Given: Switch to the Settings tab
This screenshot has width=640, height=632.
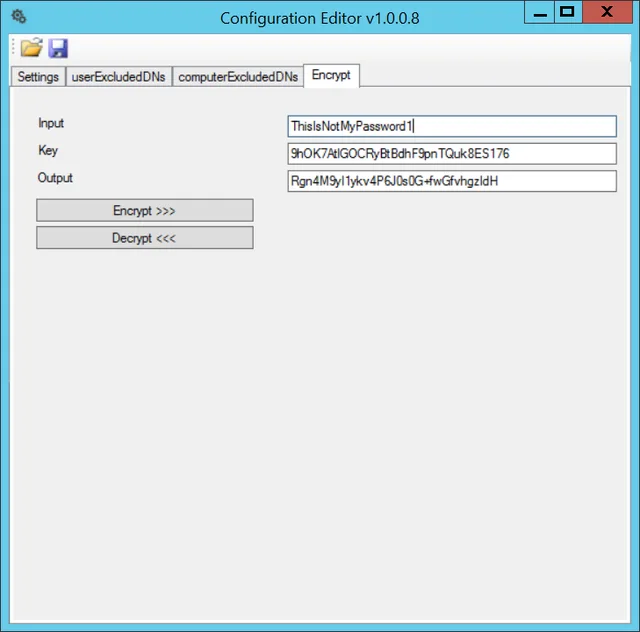Looking at the screenshot, I should click(38, 77).
